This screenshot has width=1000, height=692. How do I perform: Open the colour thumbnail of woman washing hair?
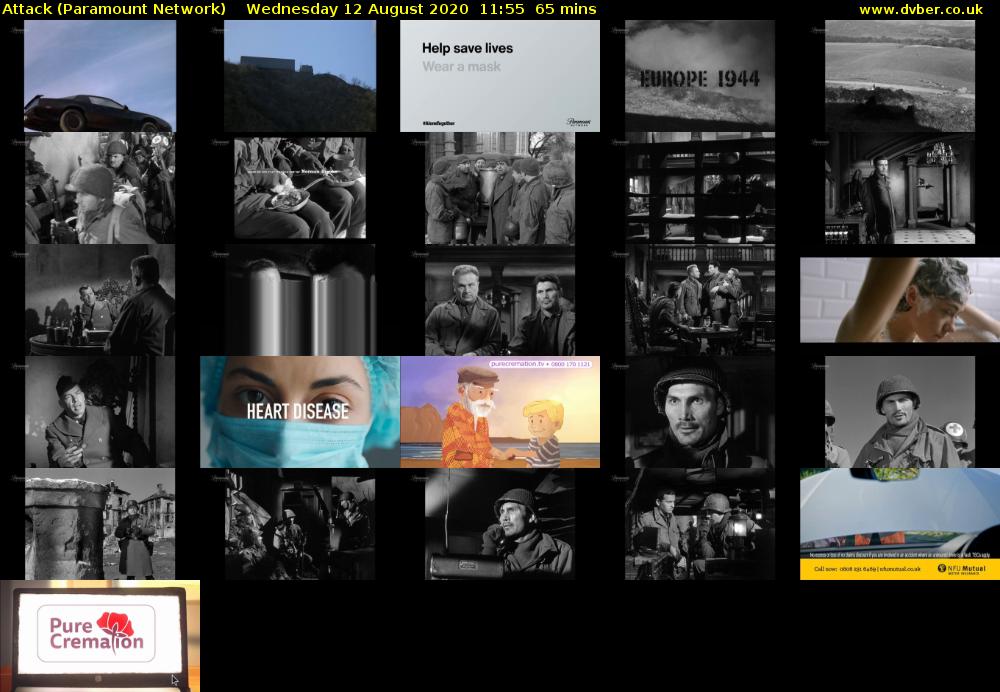point(900,300)
